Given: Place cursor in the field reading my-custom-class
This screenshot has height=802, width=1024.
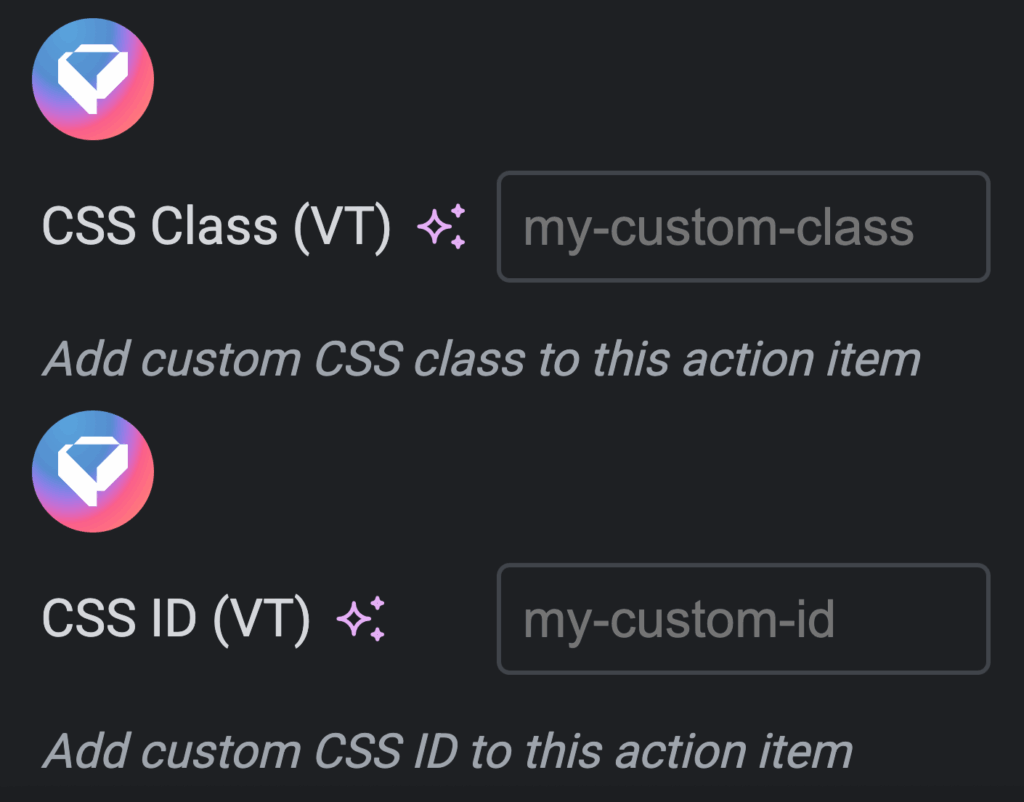Looking at the screenshot, I should pyautogui.click(x=743, y=227).
